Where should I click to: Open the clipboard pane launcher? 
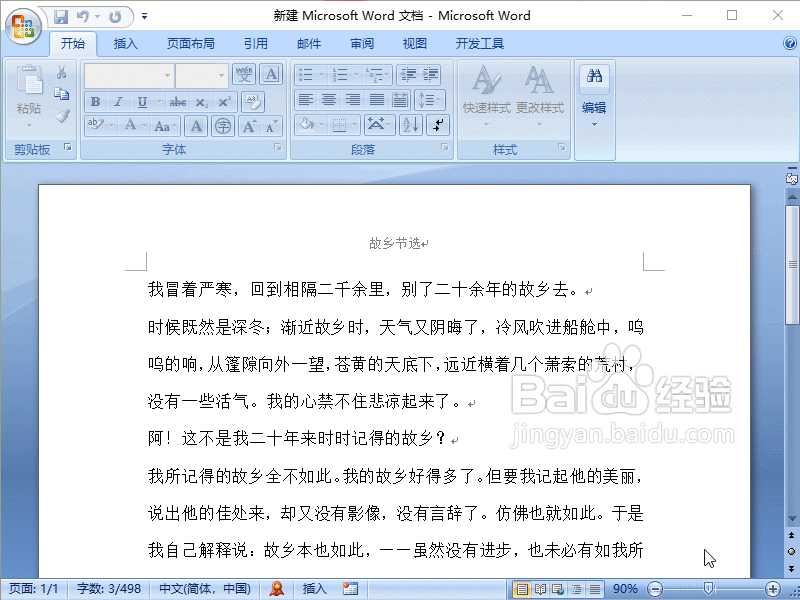[67, 147]
